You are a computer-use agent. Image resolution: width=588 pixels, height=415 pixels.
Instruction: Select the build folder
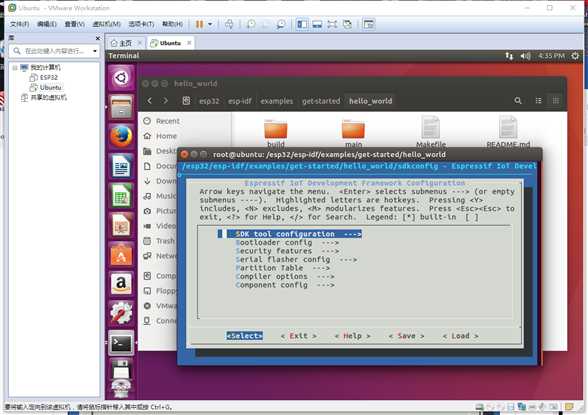[x=276, y=132]
